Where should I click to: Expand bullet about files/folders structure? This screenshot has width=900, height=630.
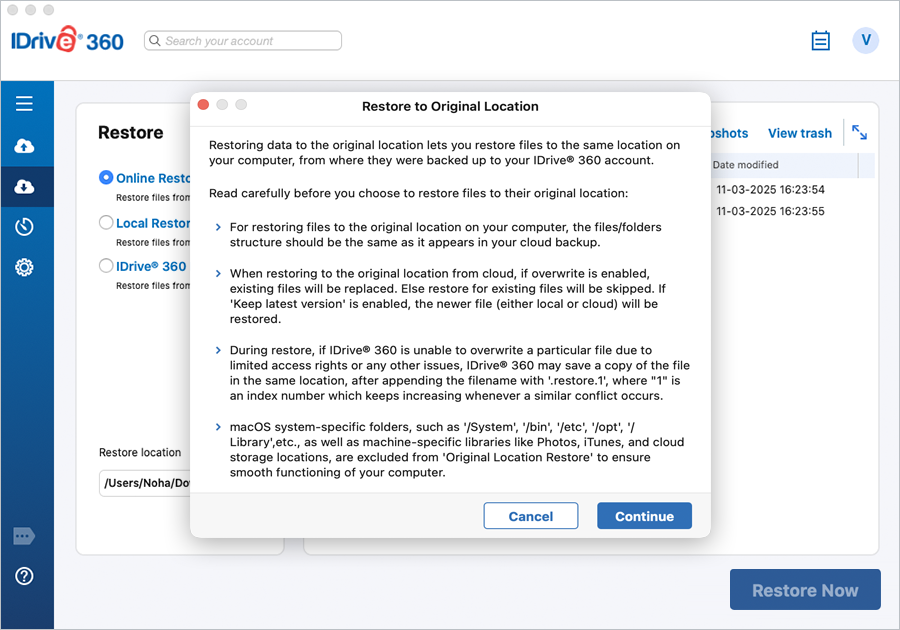218,227
